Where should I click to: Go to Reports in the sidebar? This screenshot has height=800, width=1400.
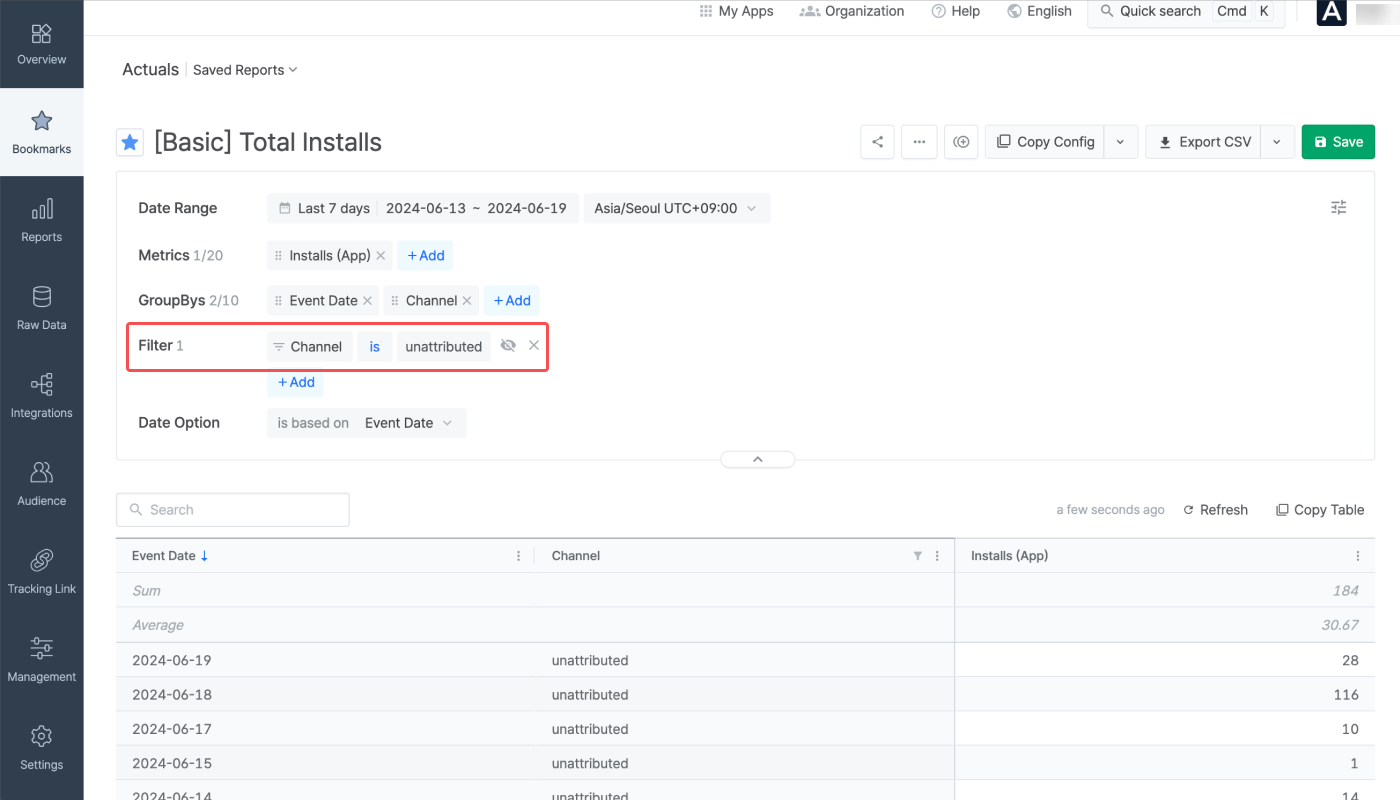(41, 221)
